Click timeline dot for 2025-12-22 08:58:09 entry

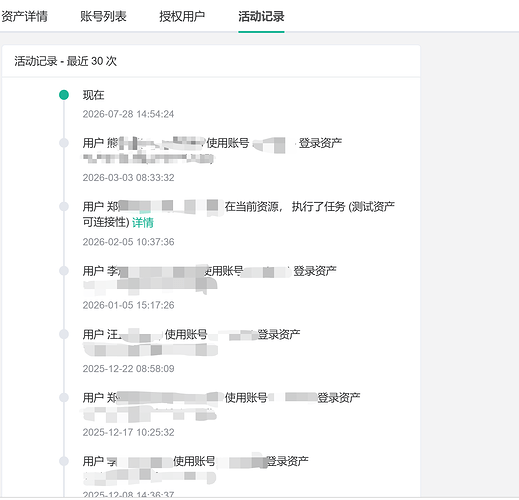click(x=64, y=334)
